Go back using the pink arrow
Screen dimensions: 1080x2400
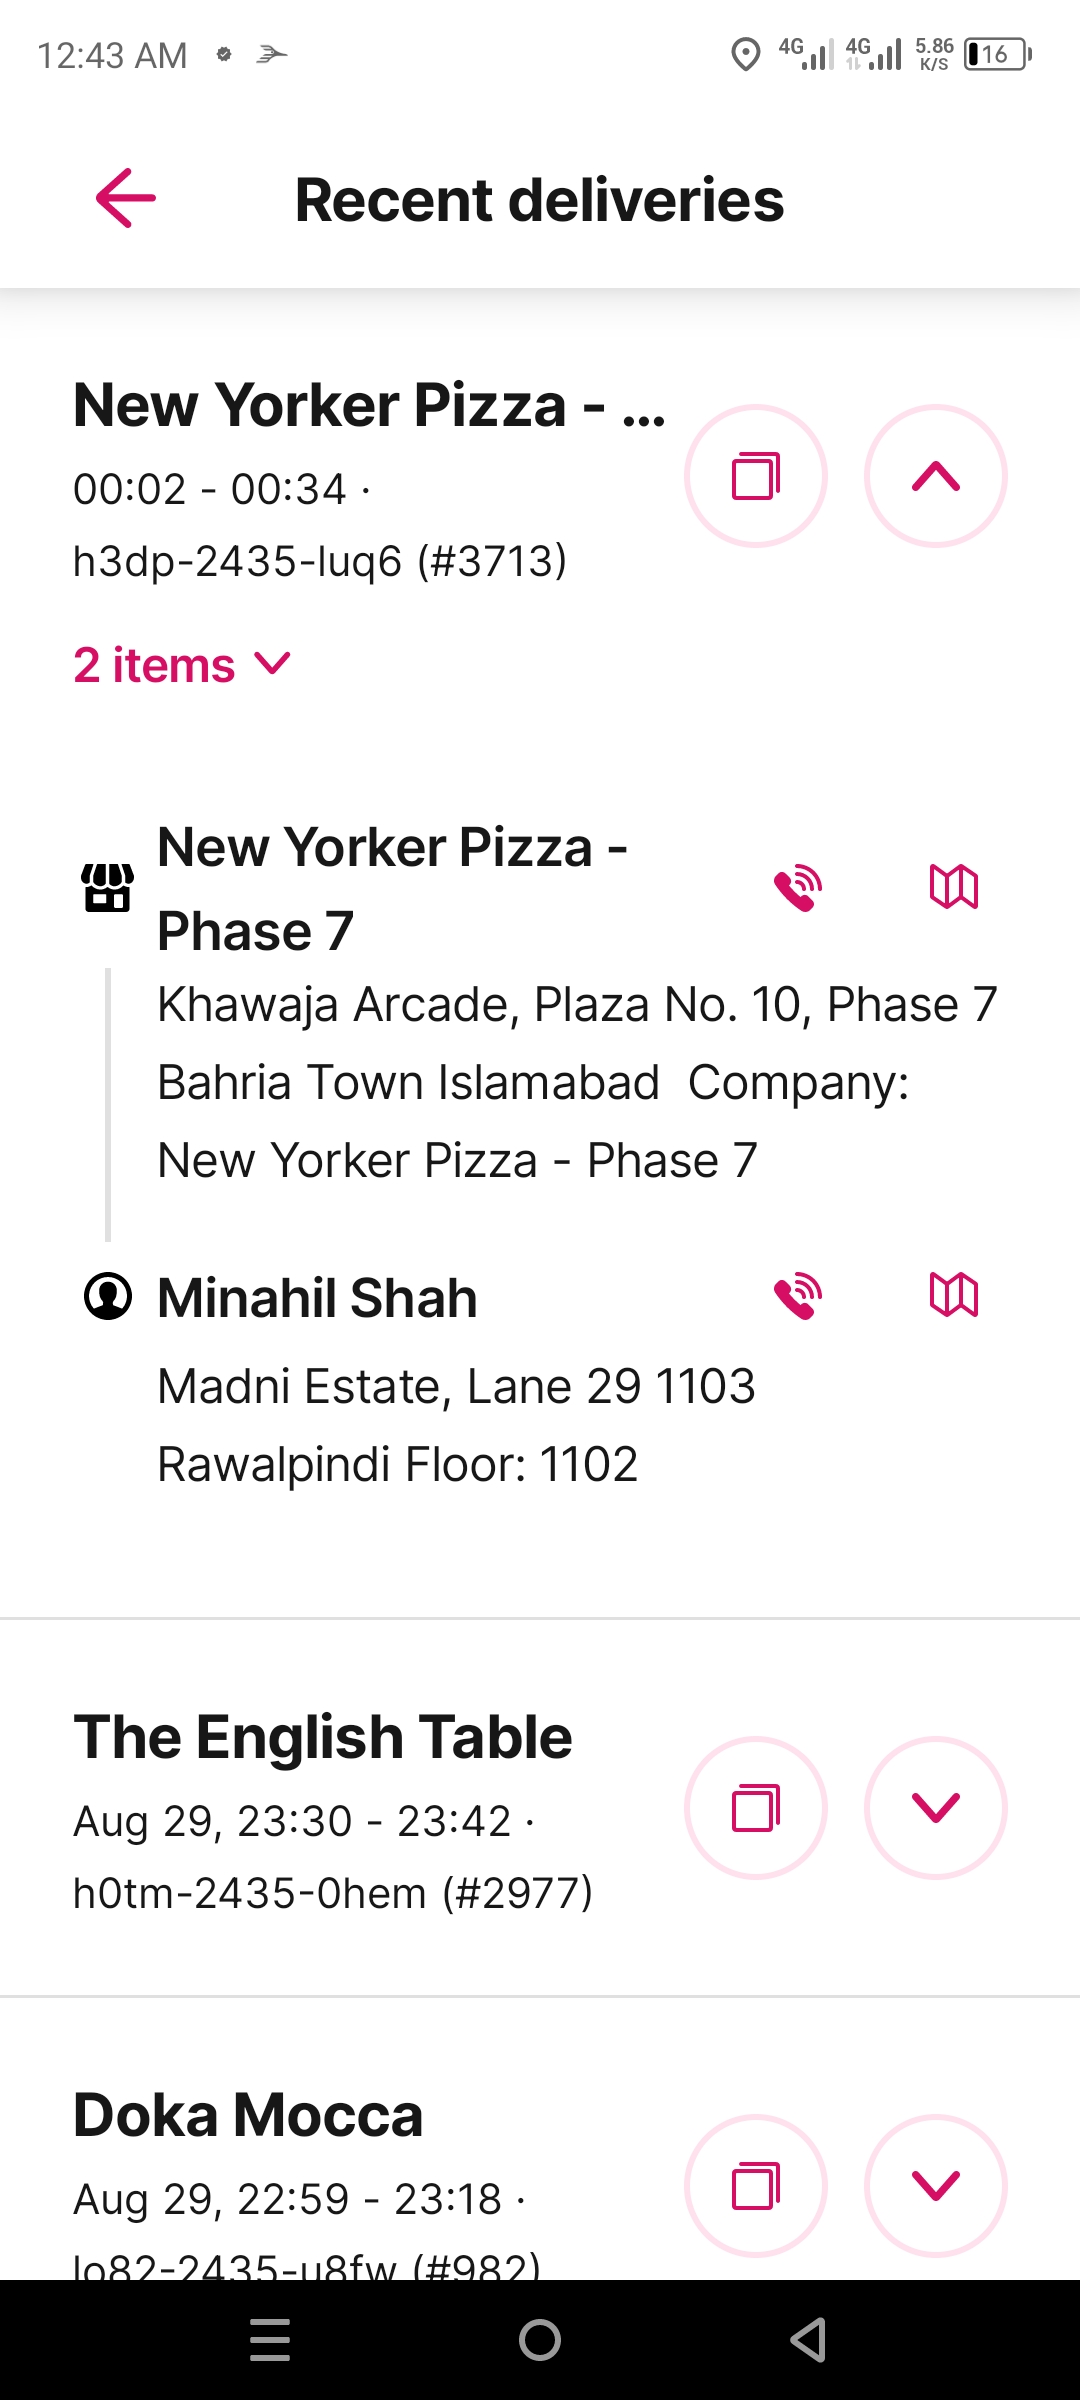point(126,198)
